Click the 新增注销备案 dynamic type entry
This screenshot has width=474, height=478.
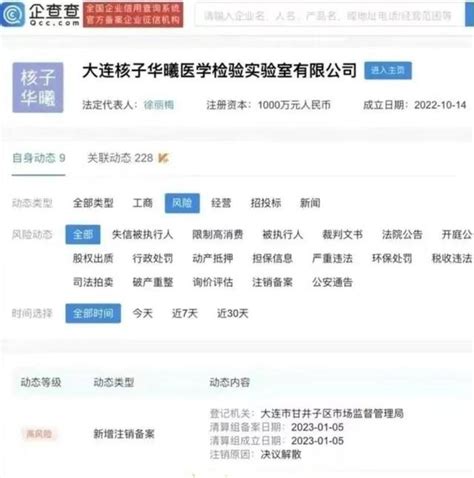tap(124, 434)
